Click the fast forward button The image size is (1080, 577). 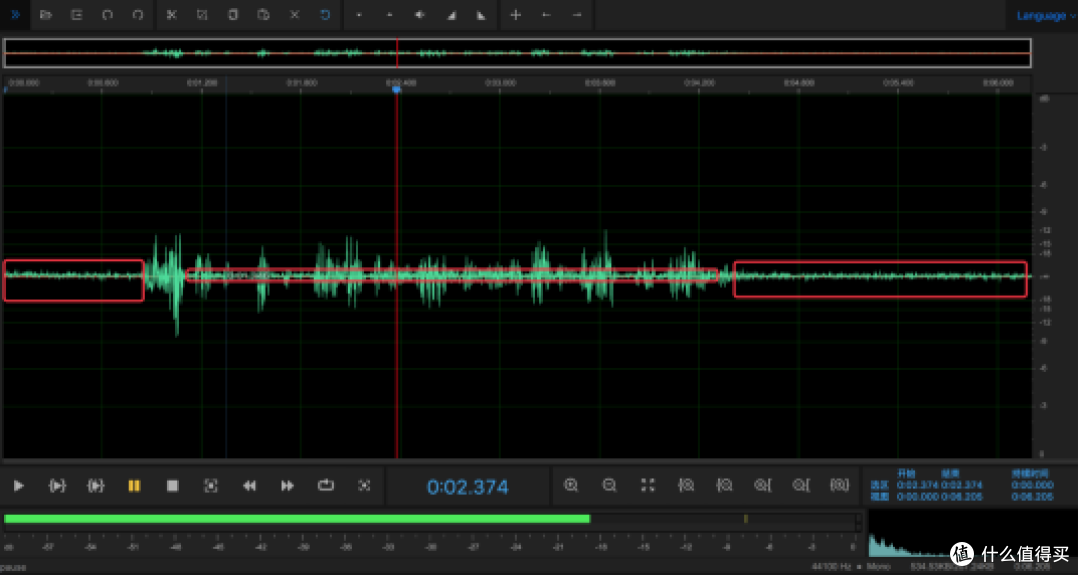[x=288, y=486]
